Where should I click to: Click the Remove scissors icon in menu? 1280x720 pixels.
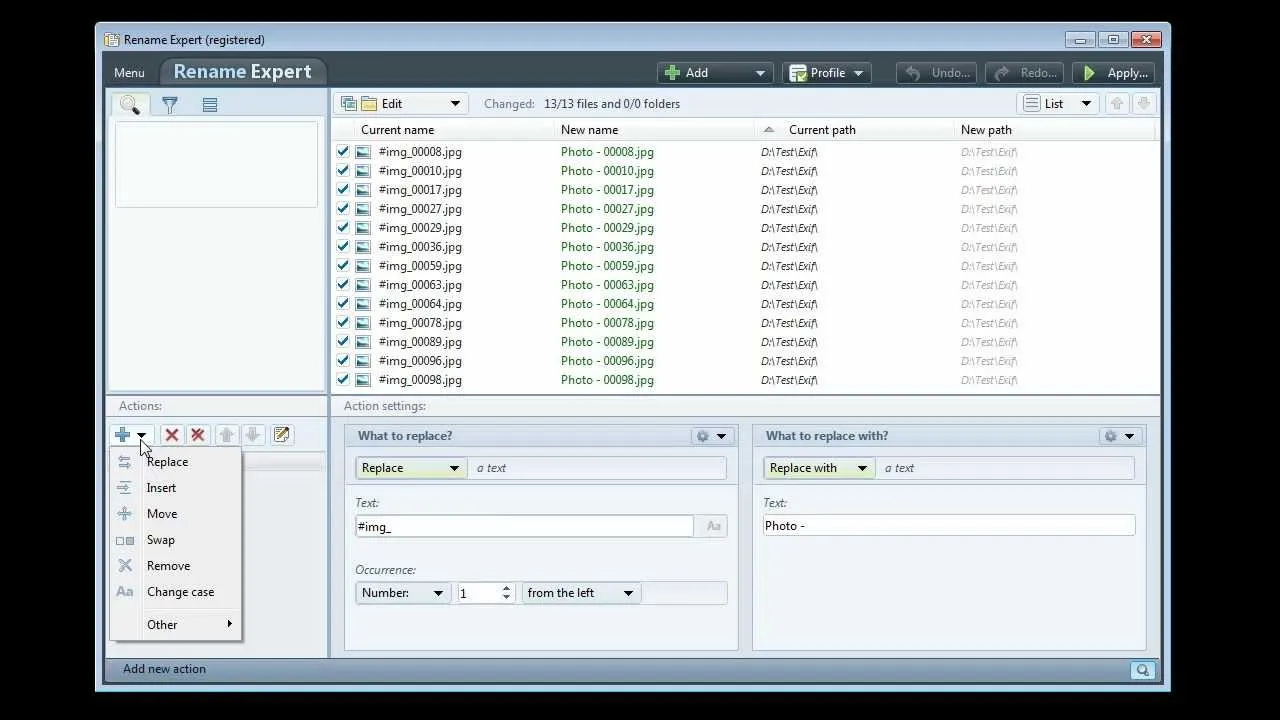tap(125, 566)
